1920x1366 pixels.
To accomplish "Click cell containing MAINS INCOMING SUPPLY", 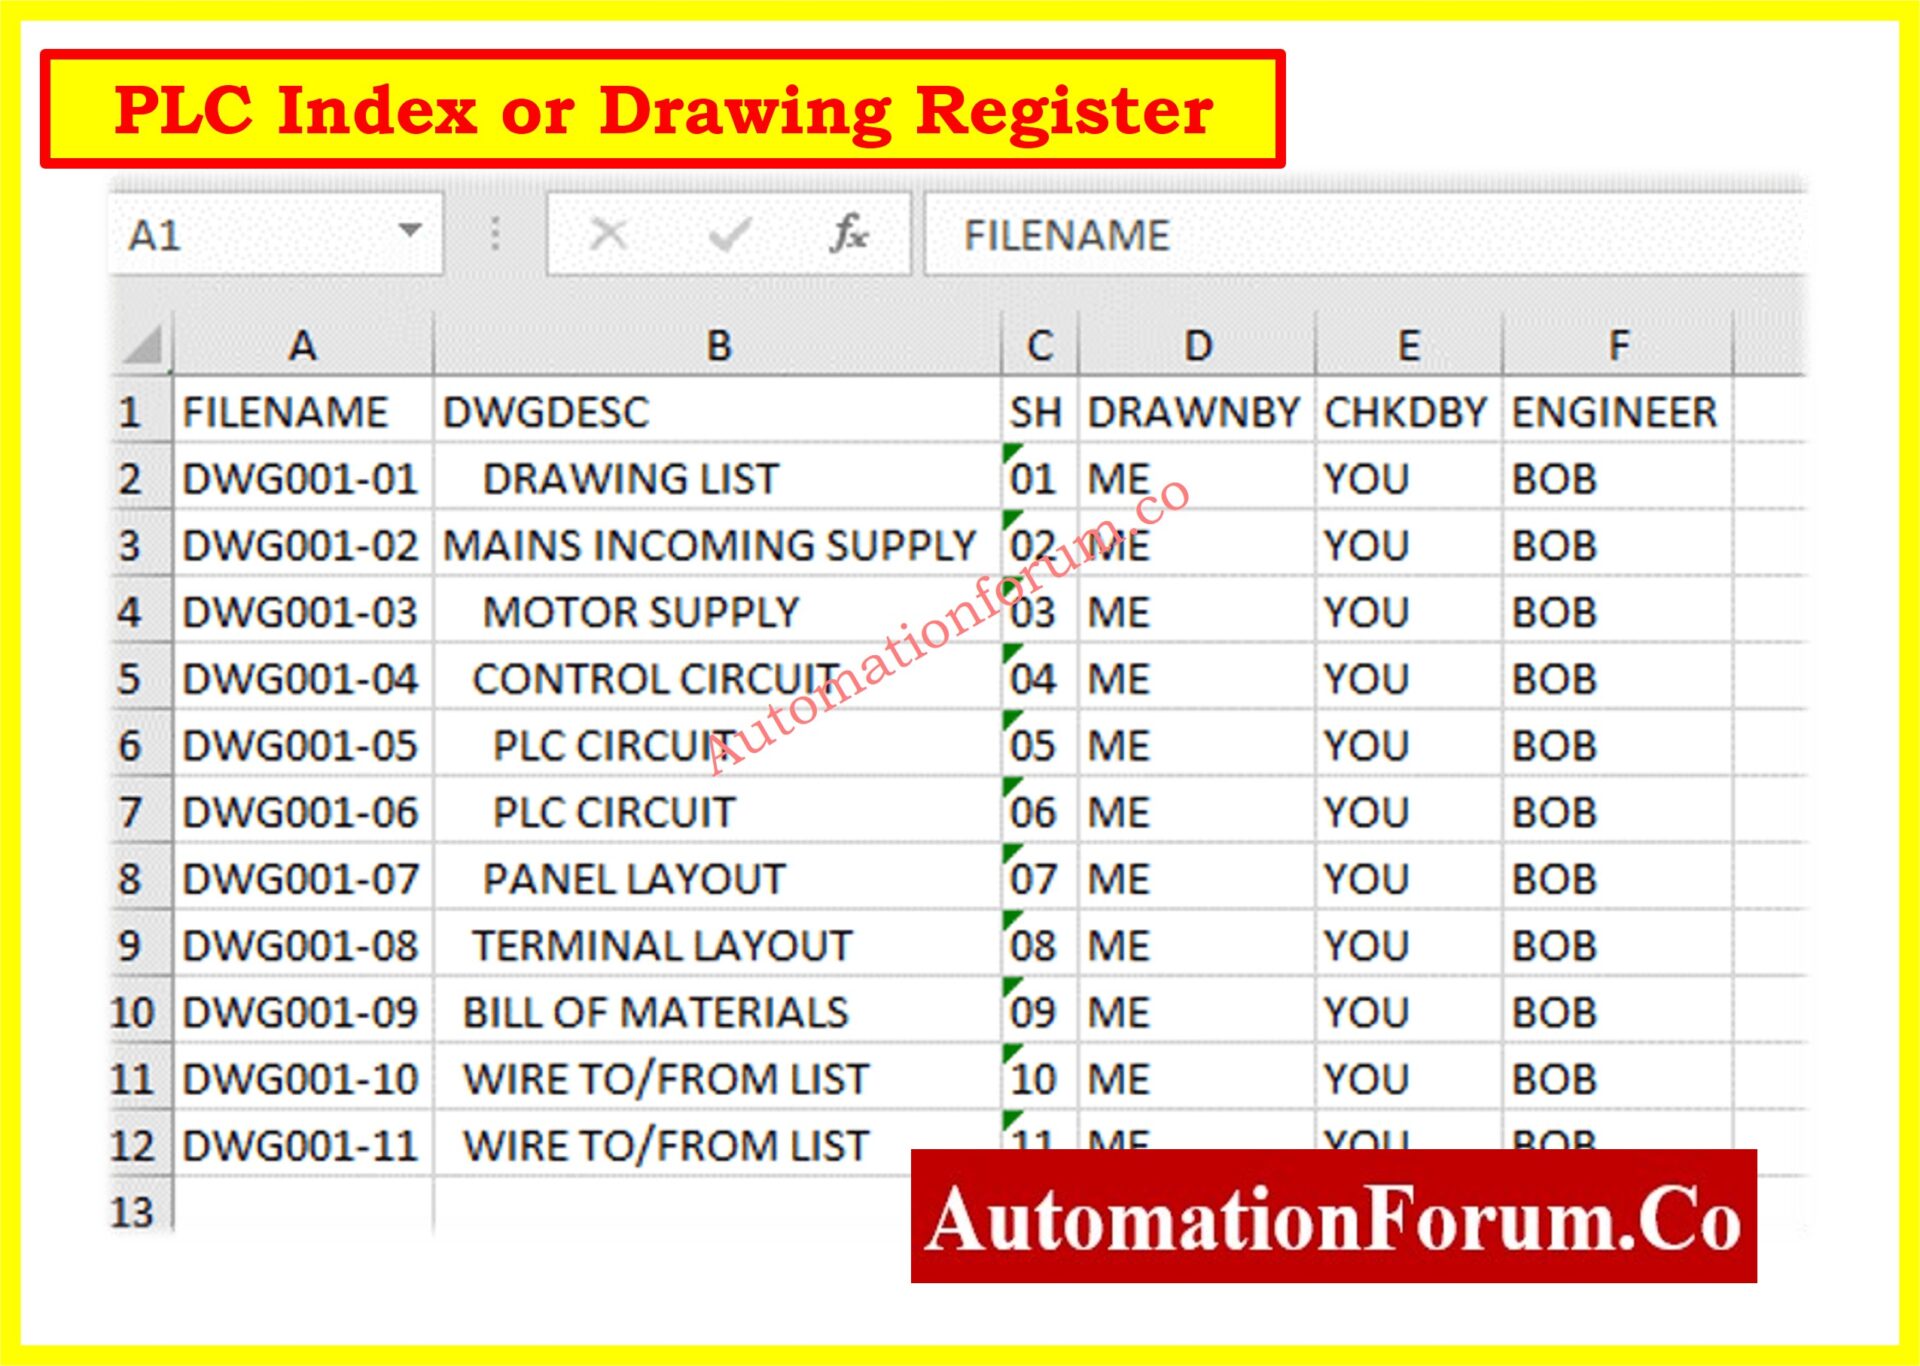I will pyautogui.click(x=709, y=546).
